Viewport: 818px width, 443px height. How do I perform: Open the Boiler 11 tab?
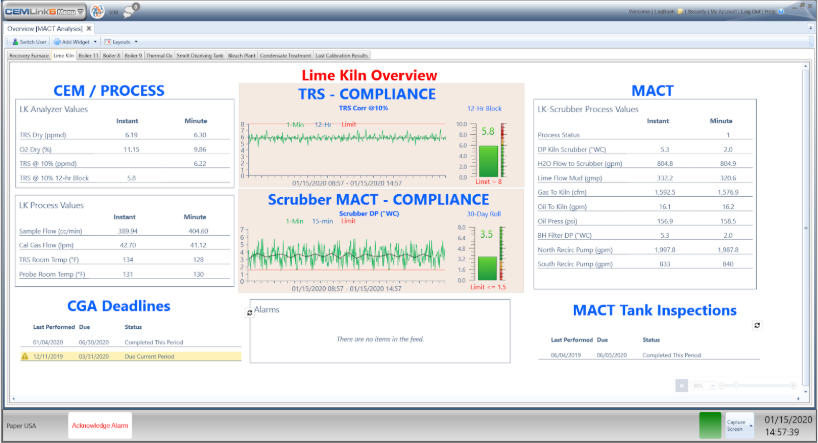[88, 55]
